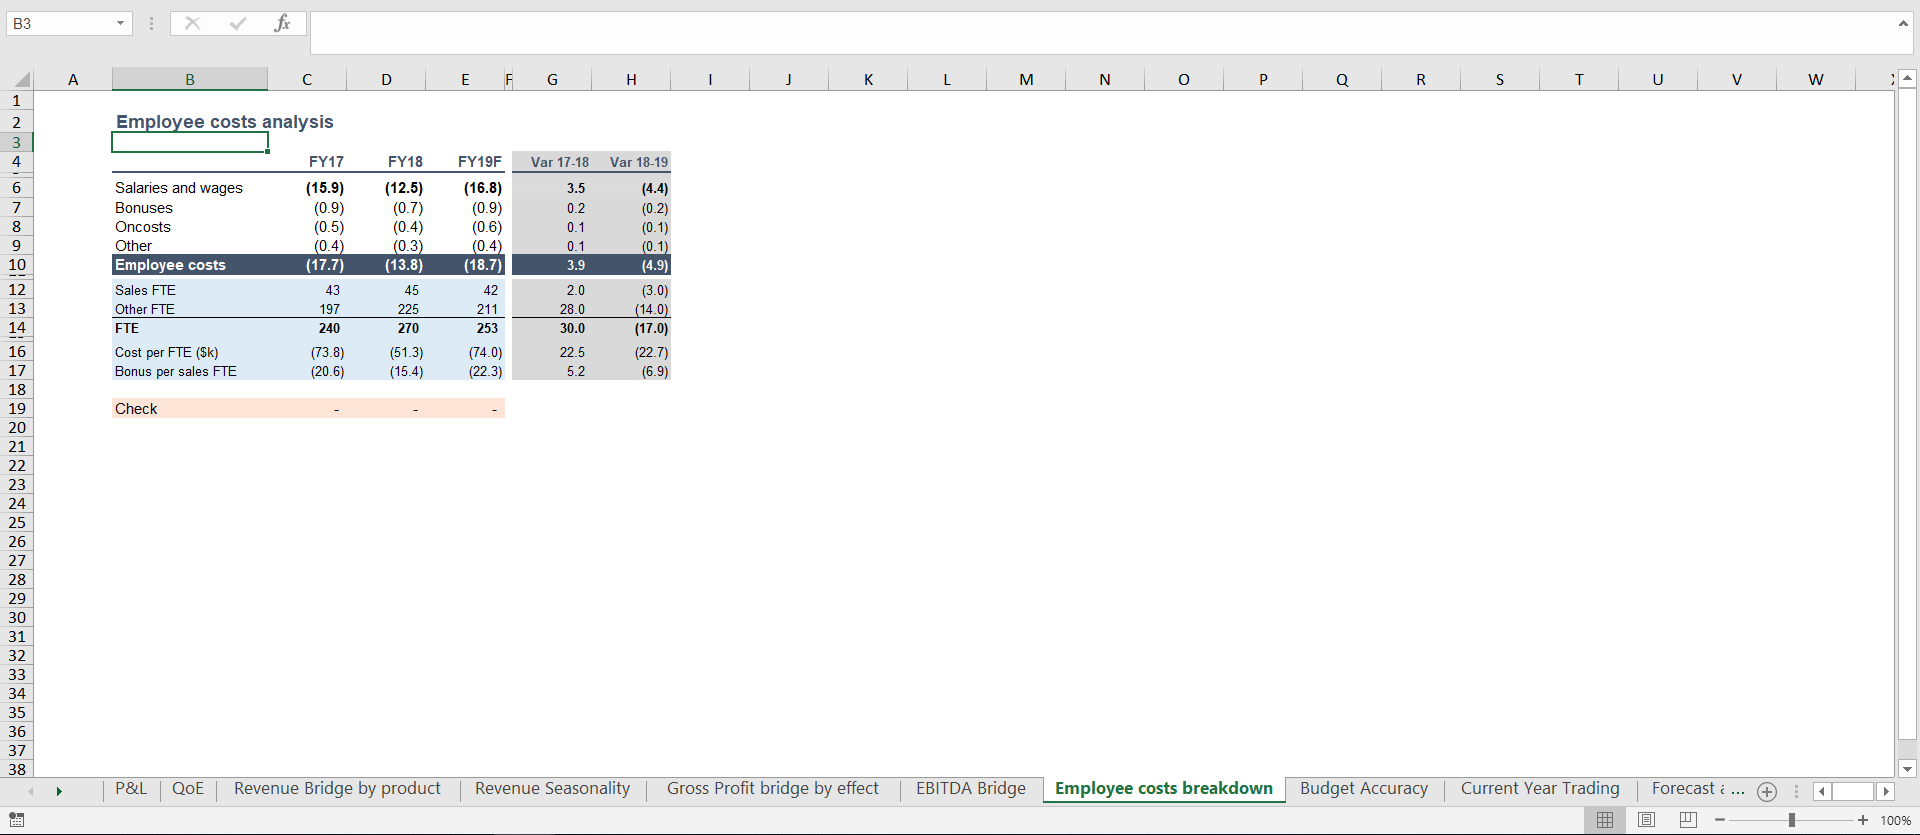
Task: Open the Name Box dropdown arrow
Action: [120, 23]
